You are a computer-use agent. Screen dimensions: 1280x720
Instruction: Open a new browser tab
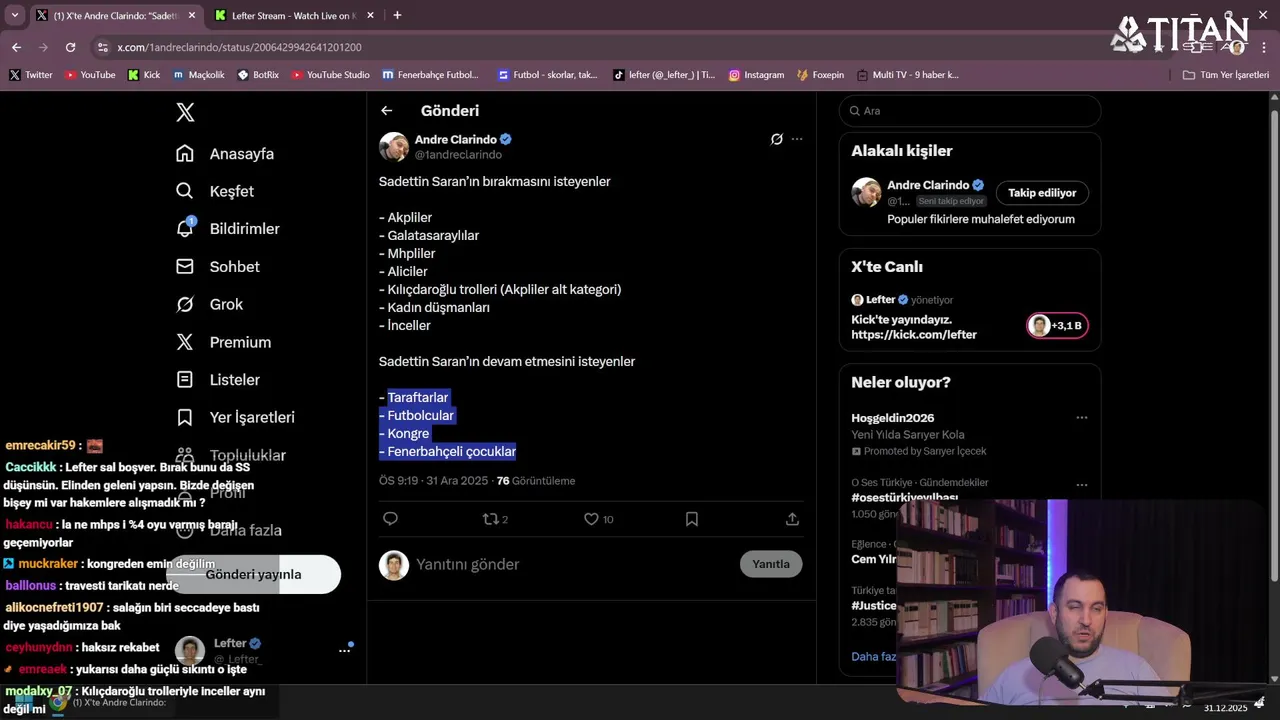397,15
